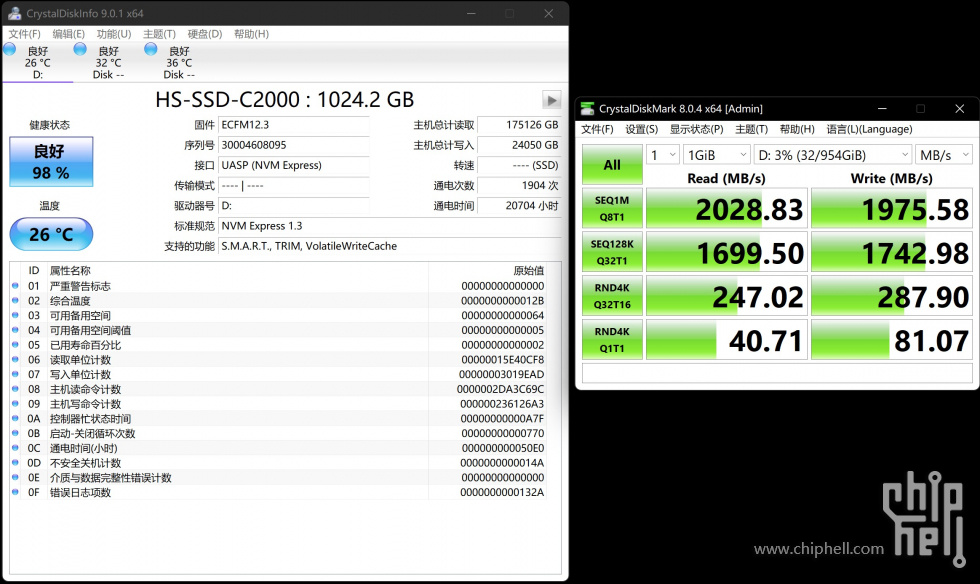The height and width of the screenshot is (584, 980).
Task: Run the SEQ1M Q8T1 test
Action: [x=612, y=208]
